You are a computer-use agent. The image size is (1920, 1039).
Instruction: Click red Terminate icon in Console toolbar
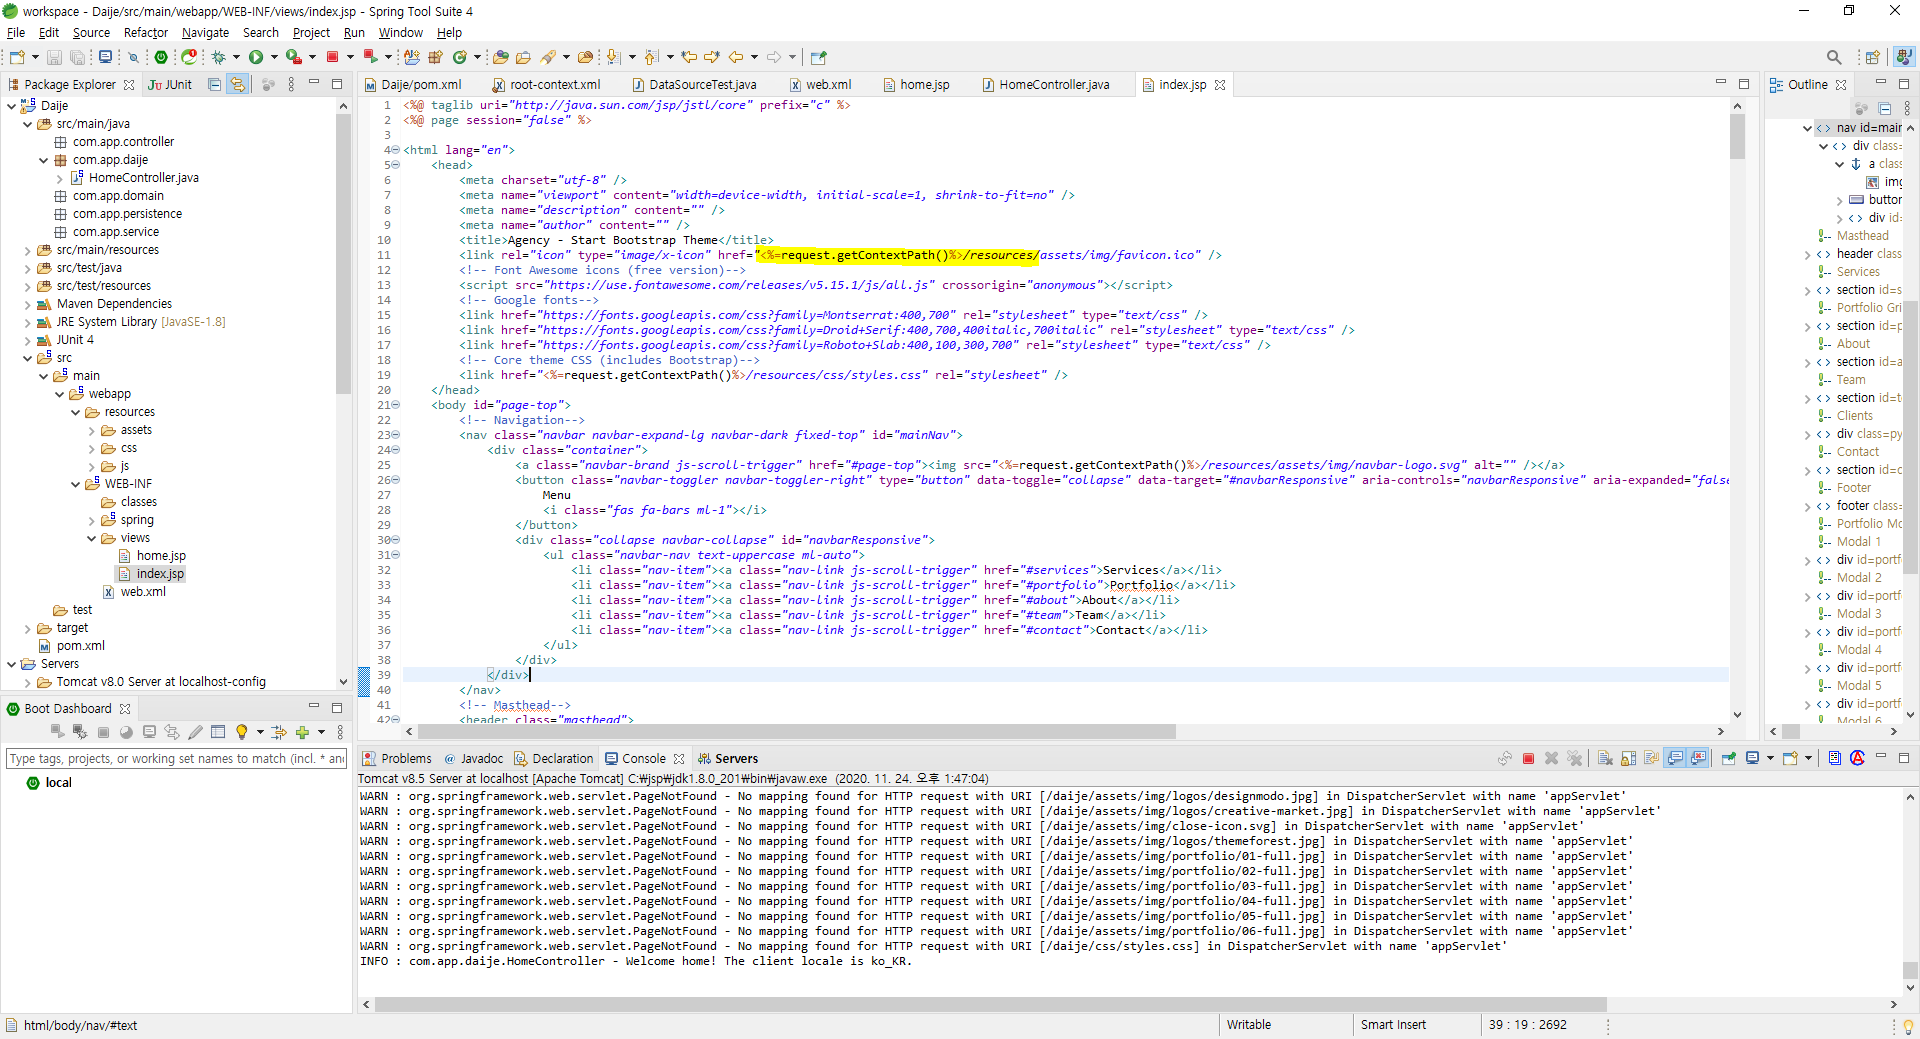coord(1528,759)
